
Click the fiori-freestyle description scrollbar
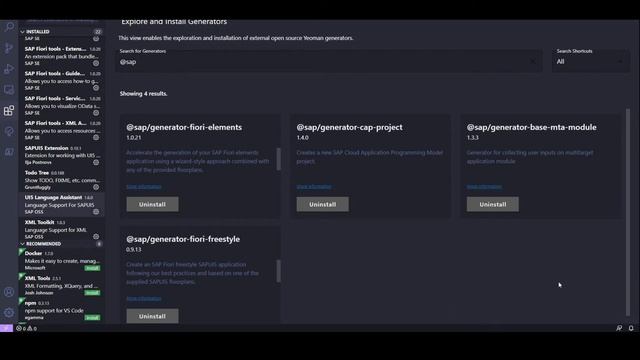click(279, 271)
